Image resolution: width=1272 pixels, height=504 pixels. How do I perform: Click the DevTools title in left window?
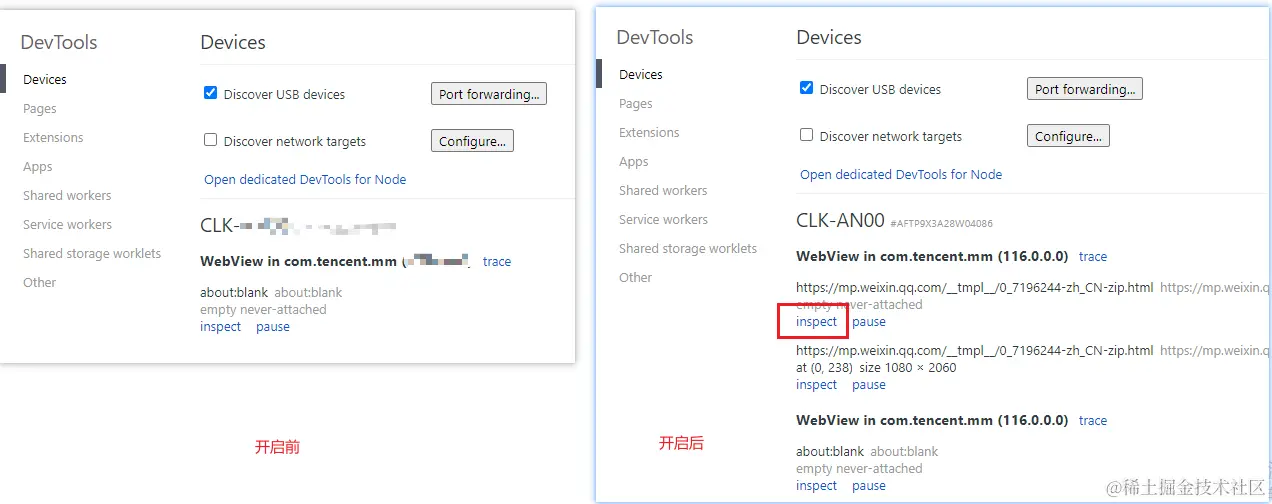pyautogui.click(x=59, y=42)
